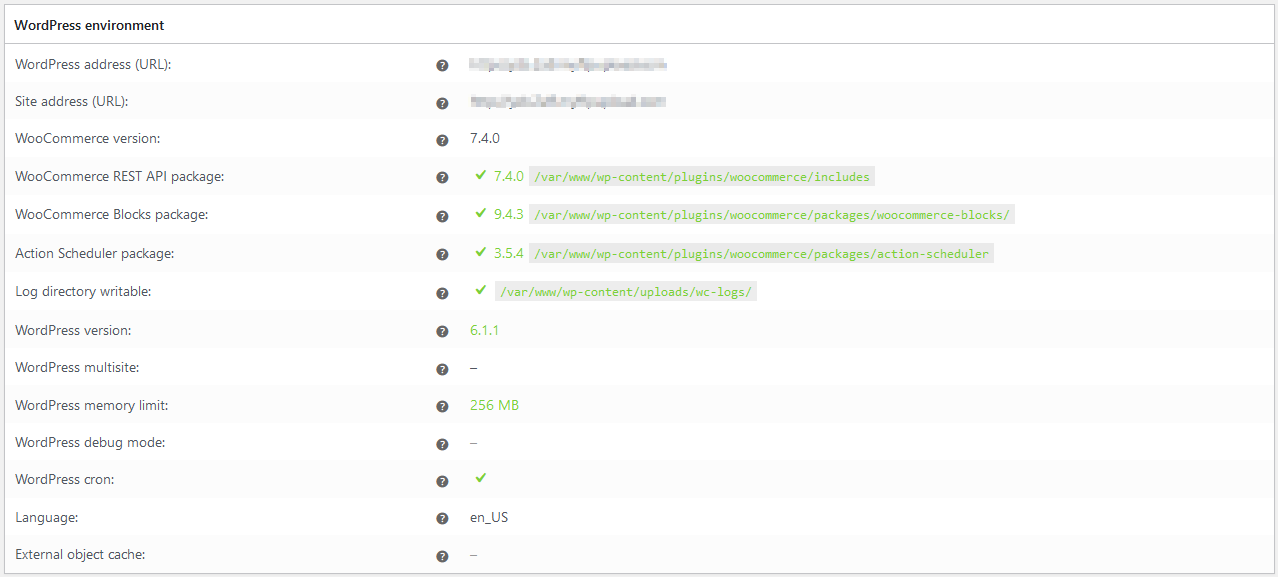Click the green checkmark for Log directory writable
The image size is (1278, 577).
pos(481,290)
